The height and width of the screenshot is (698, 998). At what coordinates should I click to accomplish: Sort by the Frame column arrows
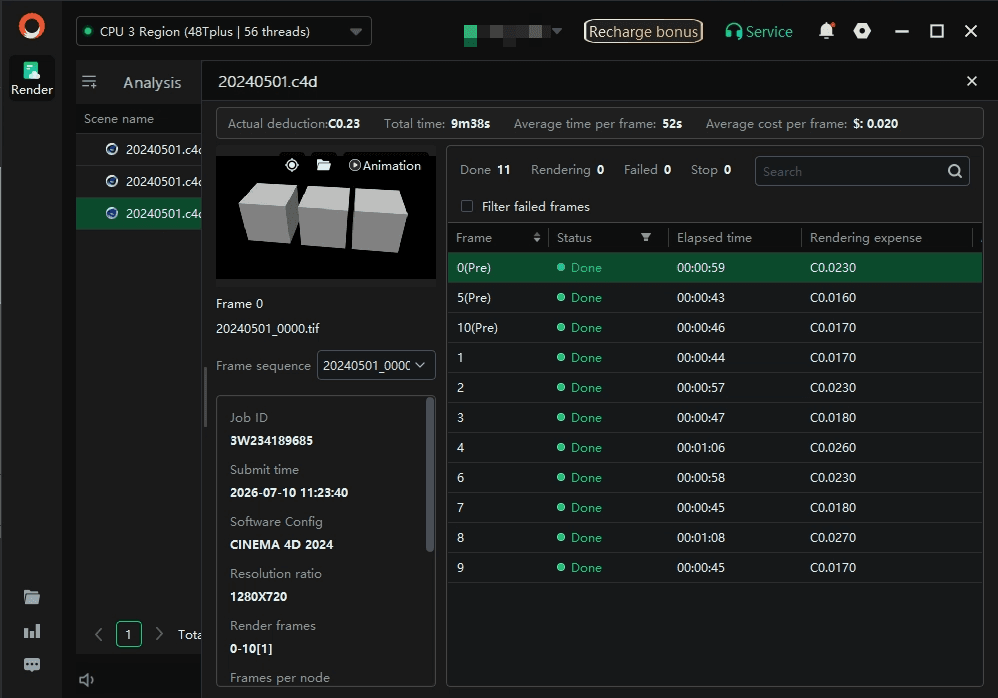[537, 237]
